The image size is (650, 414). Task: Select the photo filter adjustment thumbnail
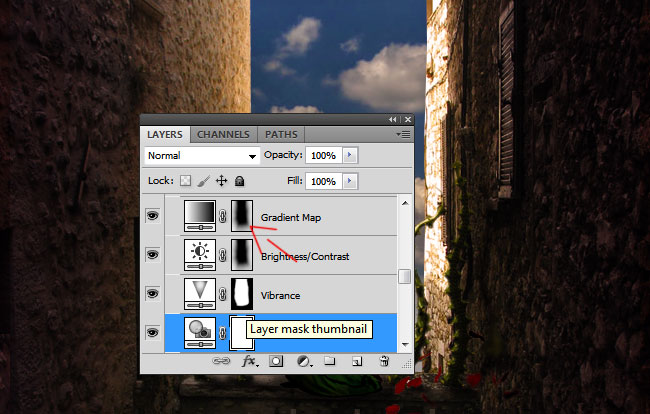coord(200,332)
